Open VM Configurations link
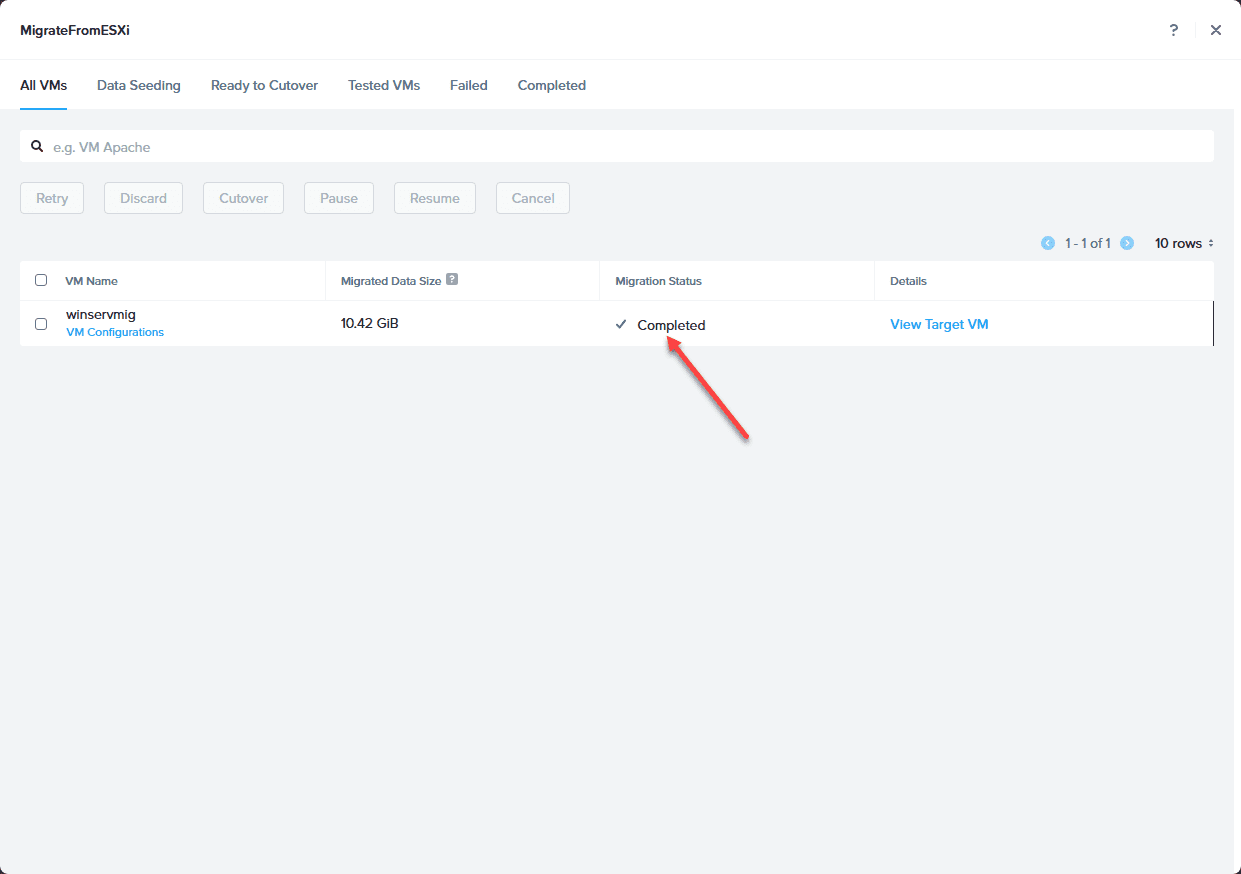This screenshot has height=874, width=1241. 115,332
